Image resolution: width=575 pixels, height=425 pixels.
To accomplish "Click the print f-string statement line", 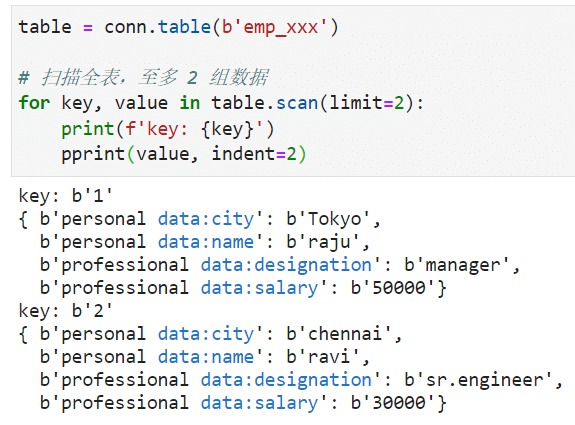I will [x=168, y=129].
